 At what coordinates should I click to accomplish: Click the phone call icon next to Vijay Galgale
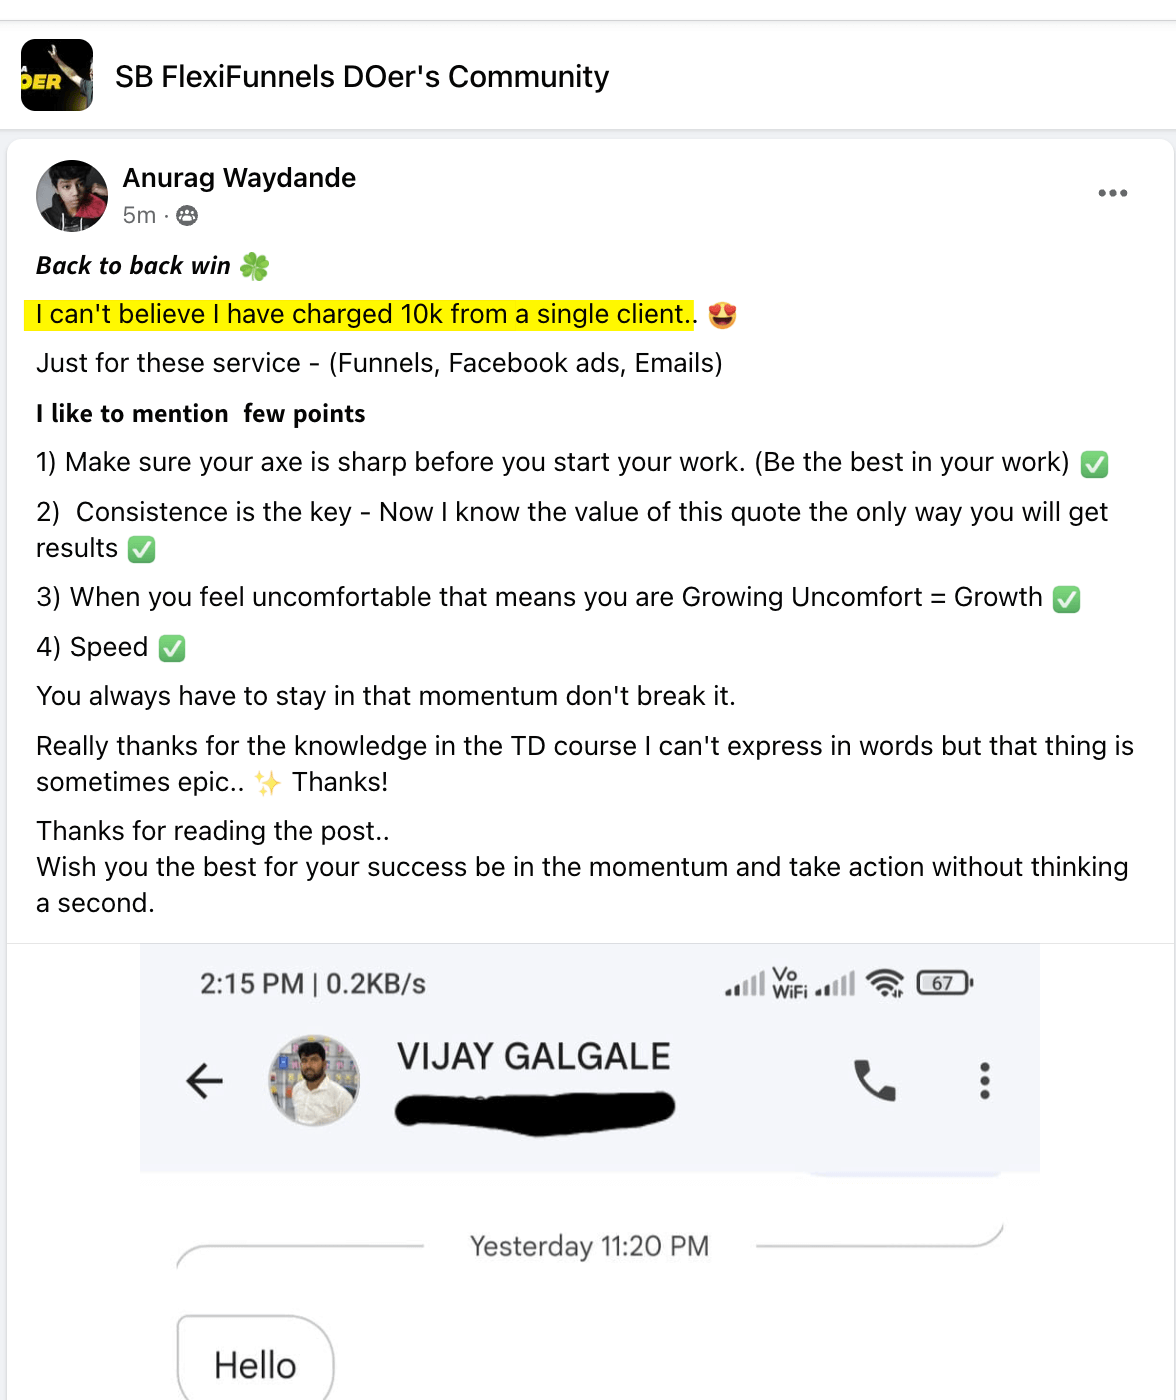click(x=873, y=1080)
